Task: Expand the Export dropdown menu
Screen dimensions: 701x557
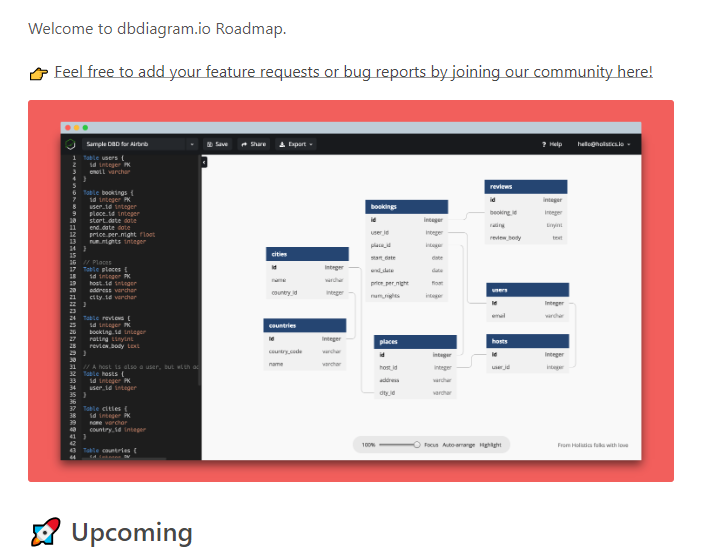Action: click(296, 144)
